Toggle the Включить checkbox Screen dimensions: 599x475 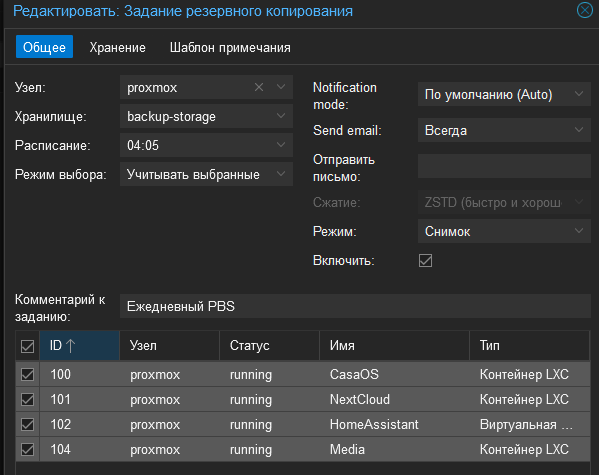point(425,261)
